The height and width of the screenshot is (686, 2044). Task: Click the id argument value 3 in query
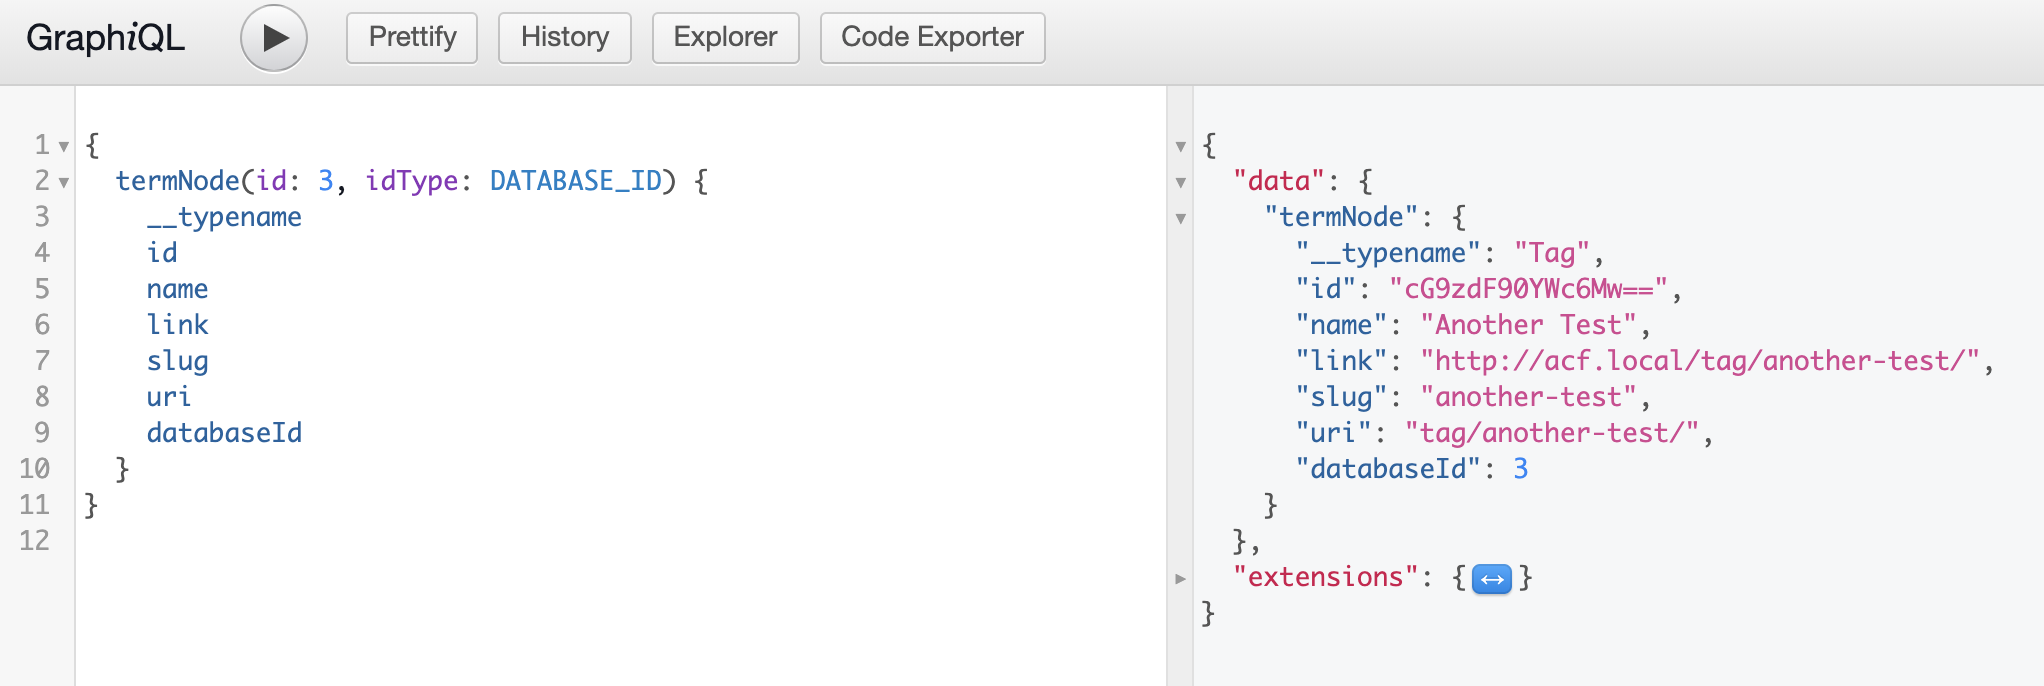coord(326,181)
